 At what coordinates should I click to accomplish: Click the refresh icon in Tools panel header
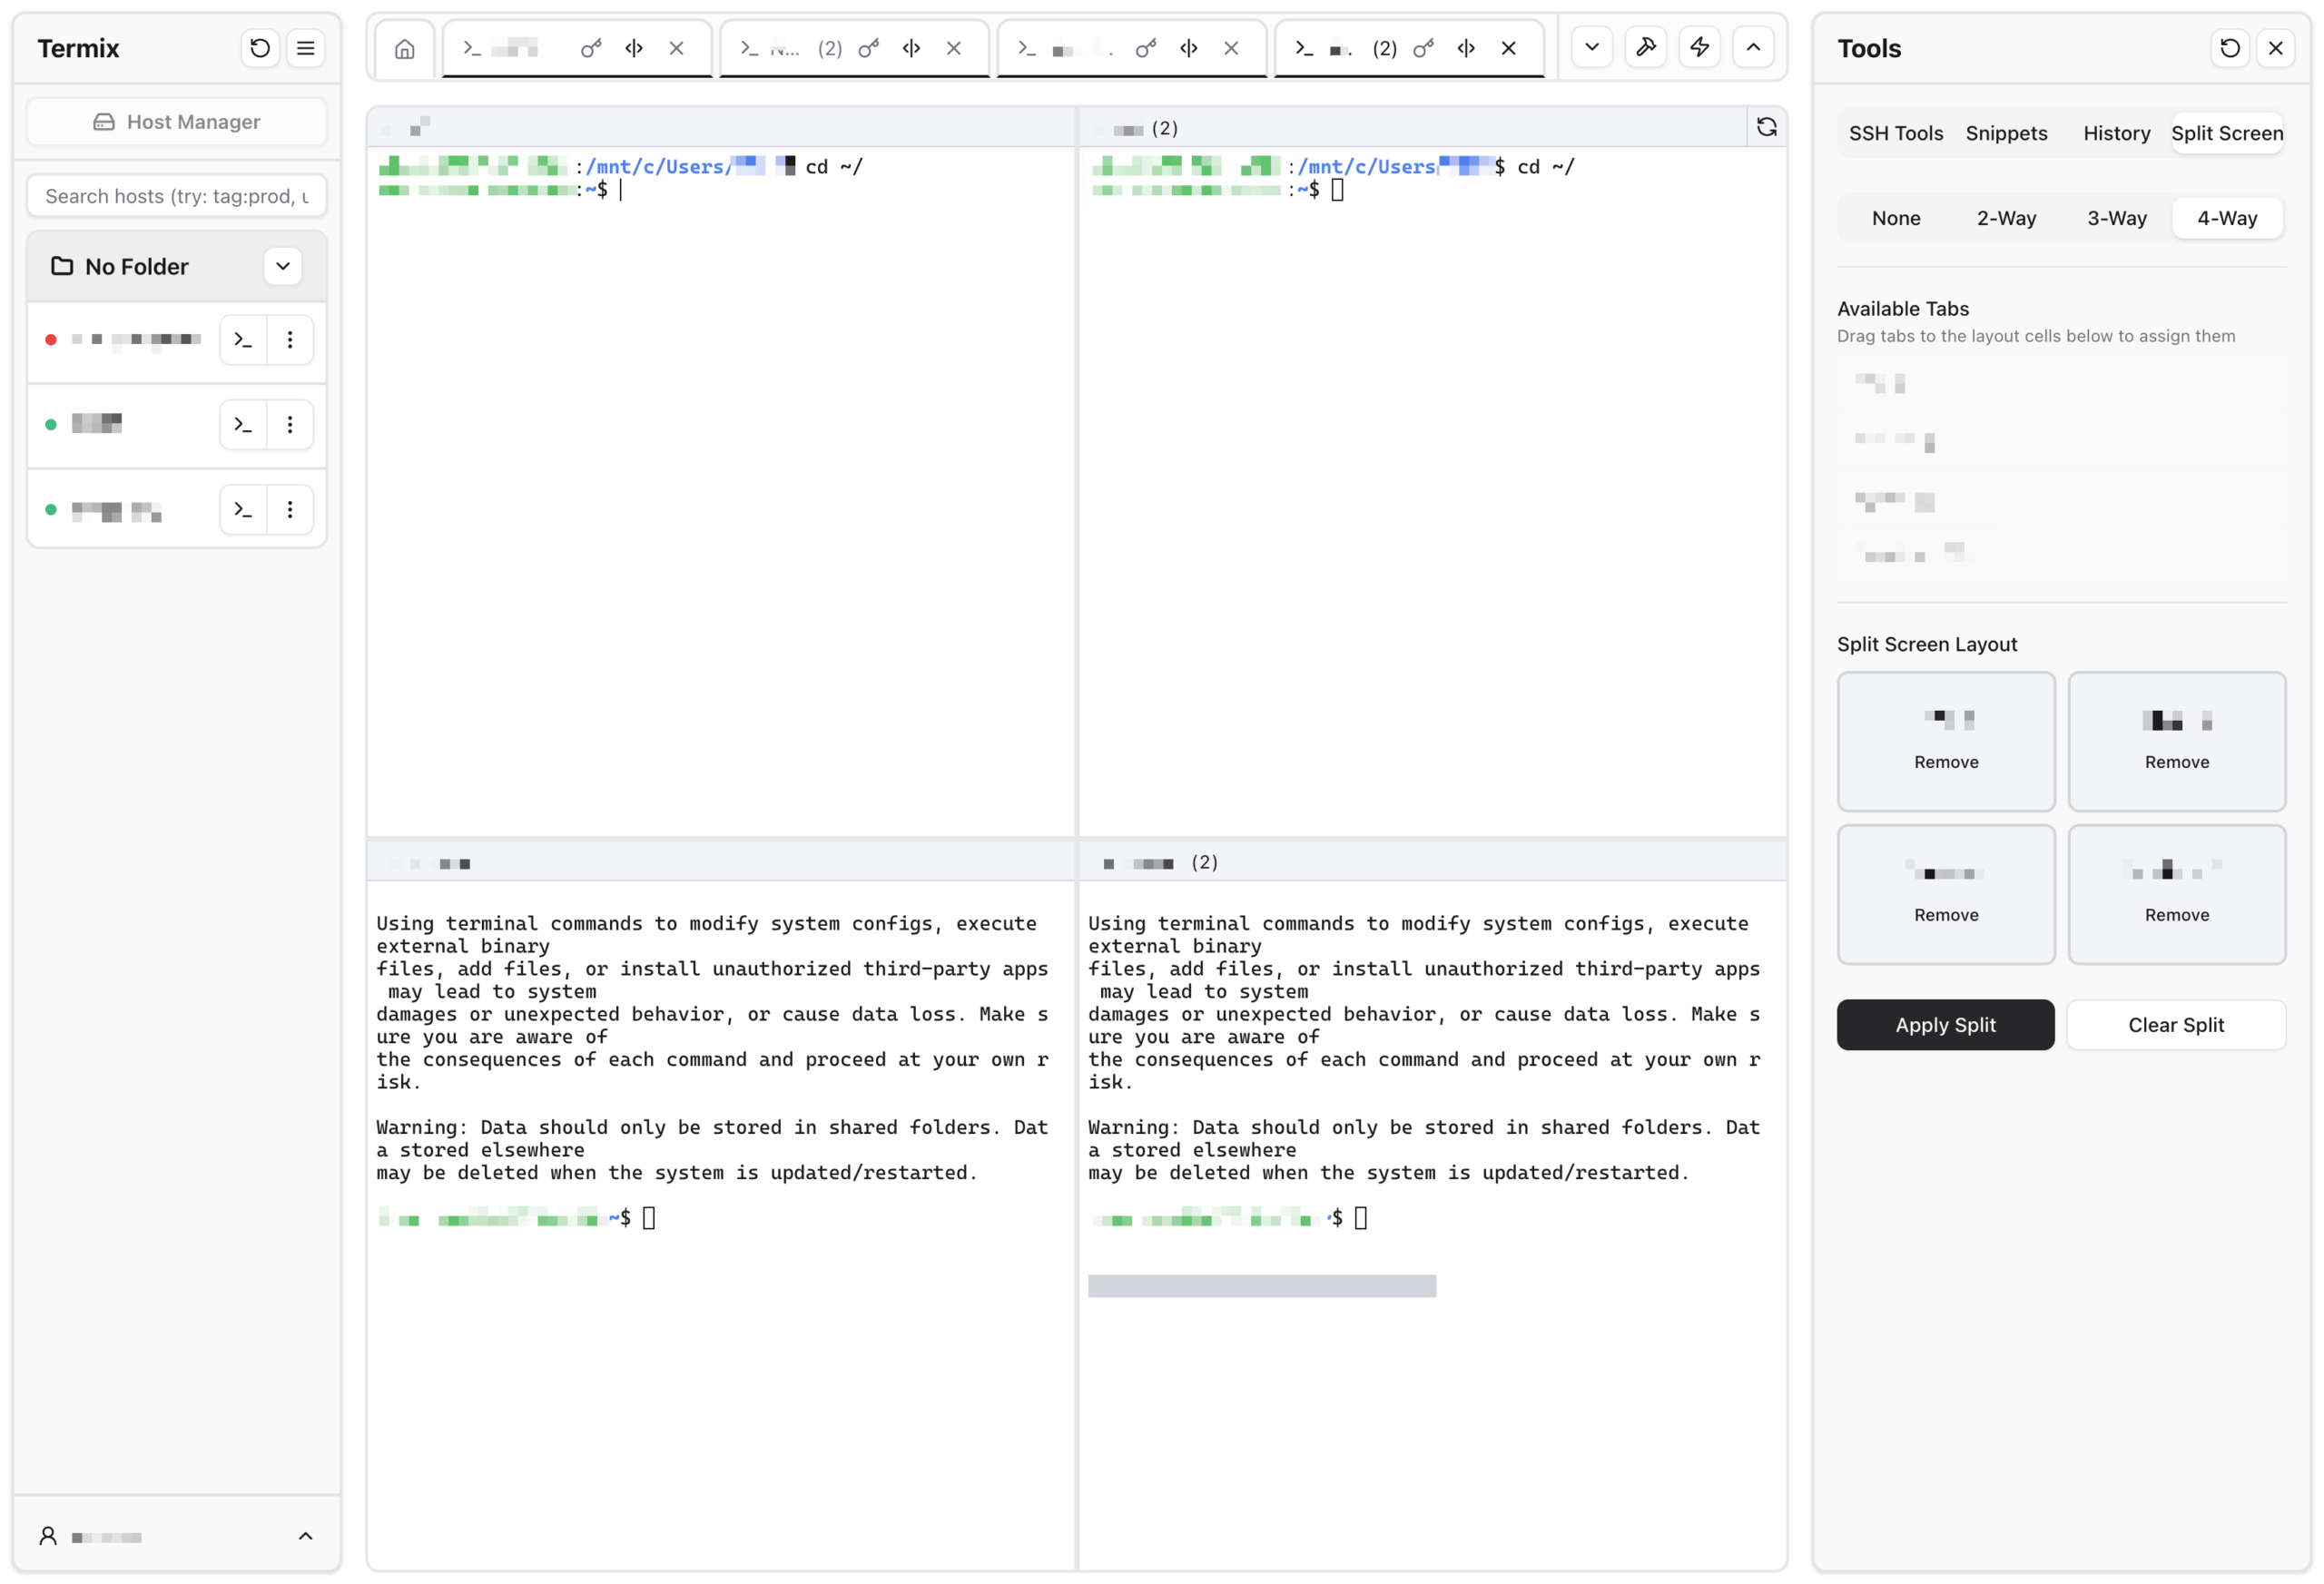2230,48
